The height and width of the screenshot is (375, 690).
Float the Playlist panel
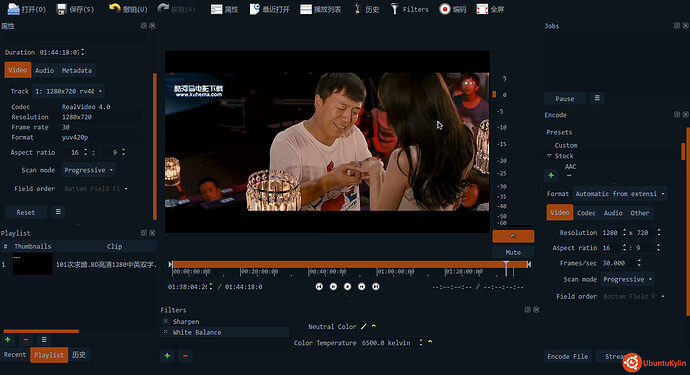click(x=143, y=233)
